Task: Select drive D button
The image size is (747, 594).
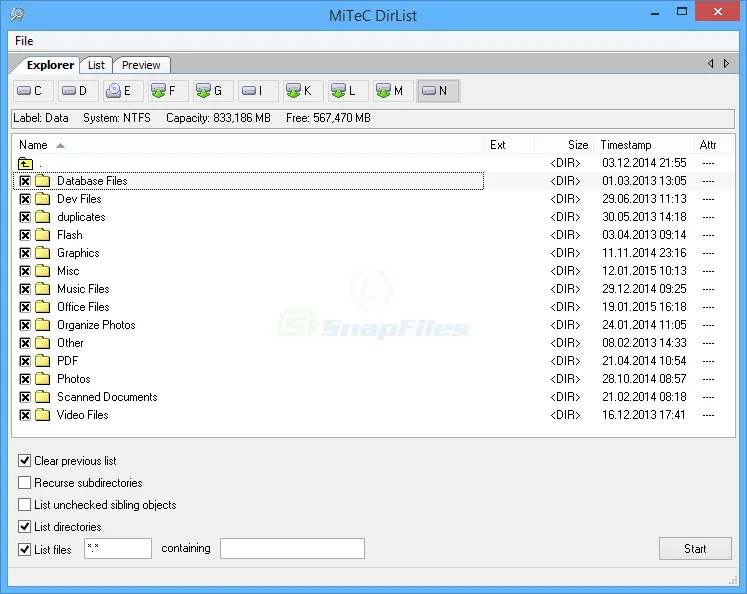Action: pyautogui.click(x=78, y=91)
